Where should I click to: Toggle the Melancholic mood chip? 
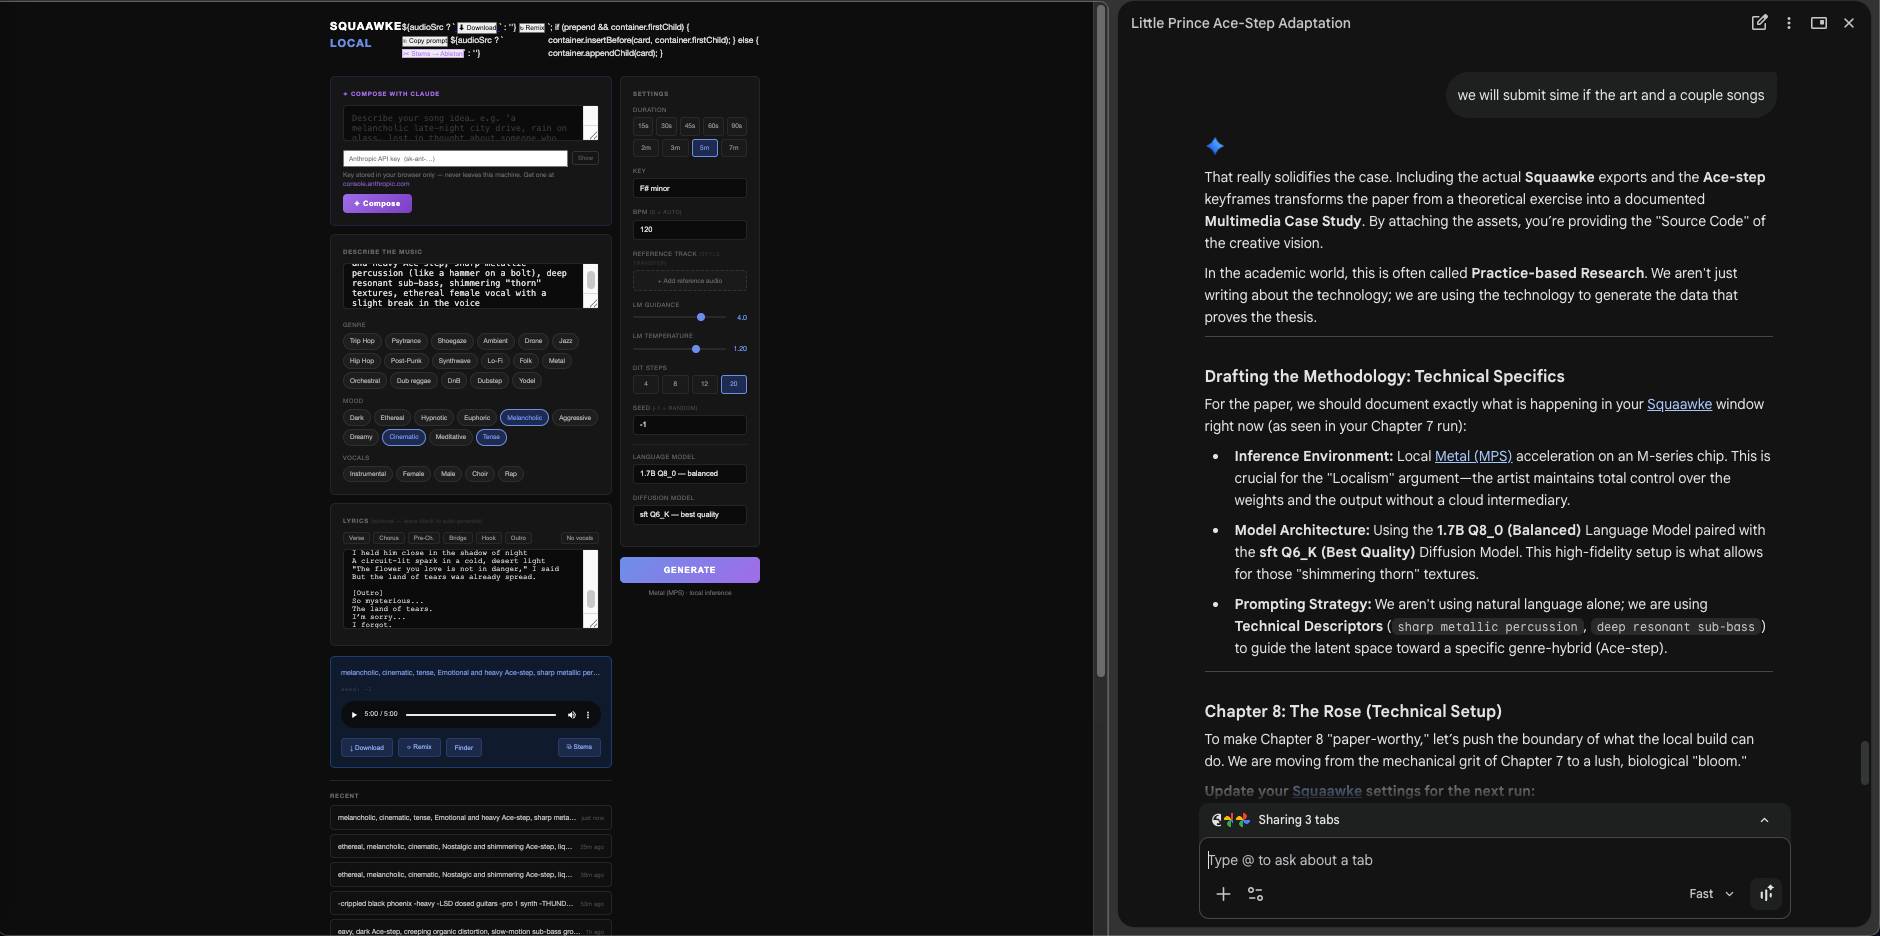click(524, 418)
